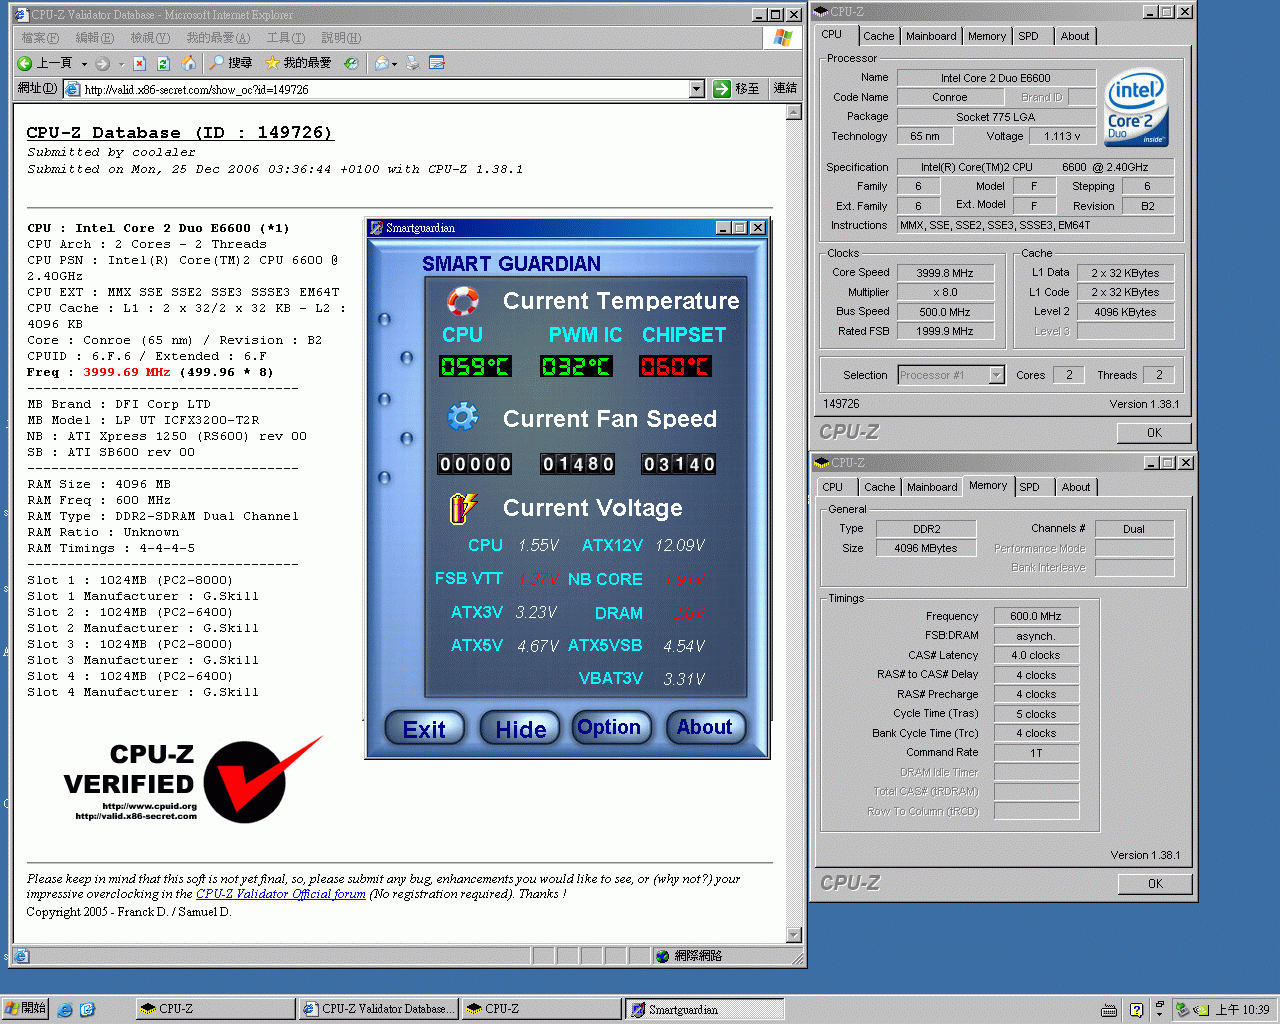Viewport: 1280px width, 1024px height.
Task: Switch to Cache tab in lower CPU-Z window
Action: pos(880,487)
